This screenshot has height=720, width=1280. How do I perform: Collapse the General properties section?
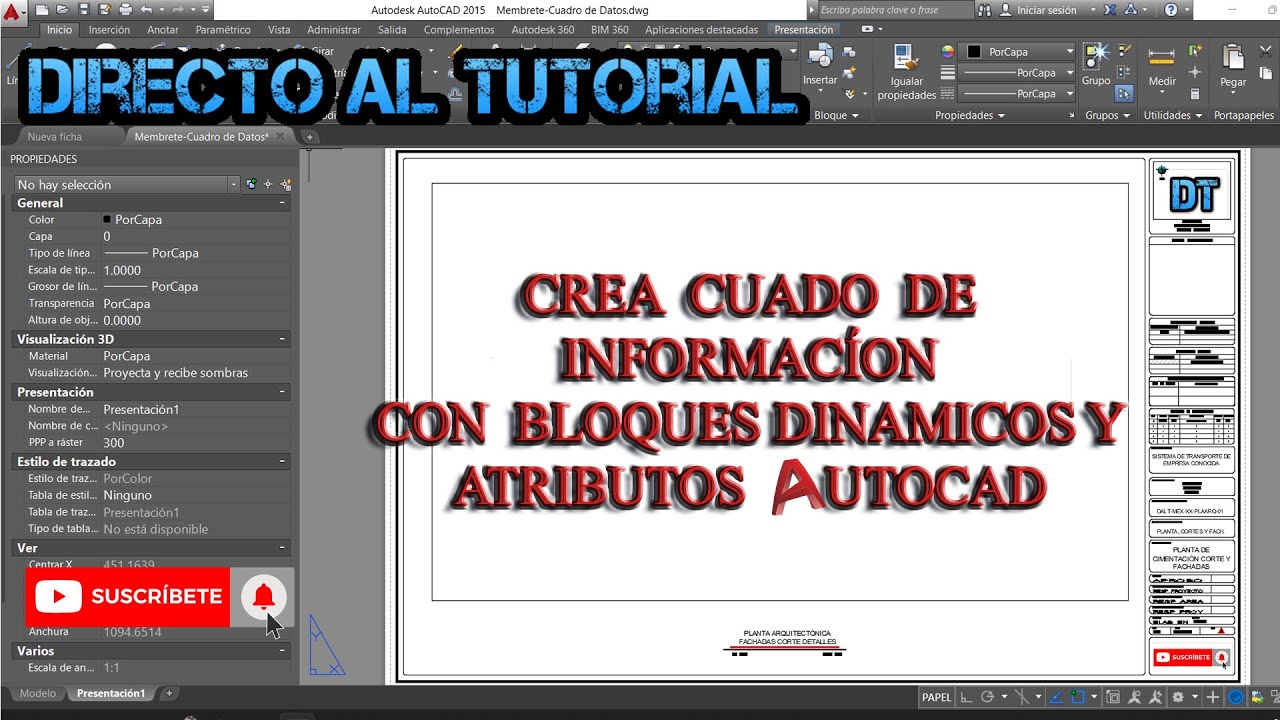click(284, 203)
